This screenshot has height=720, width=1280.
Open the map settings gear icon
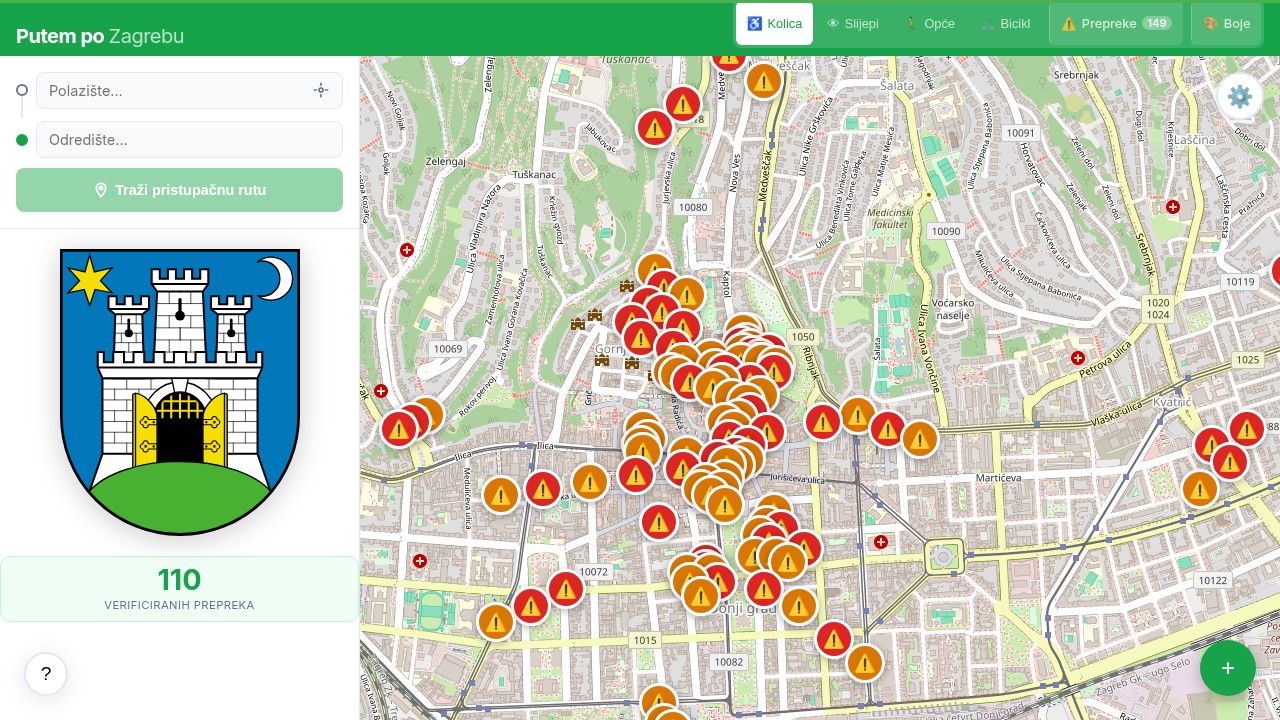(x=1240, y=97)
